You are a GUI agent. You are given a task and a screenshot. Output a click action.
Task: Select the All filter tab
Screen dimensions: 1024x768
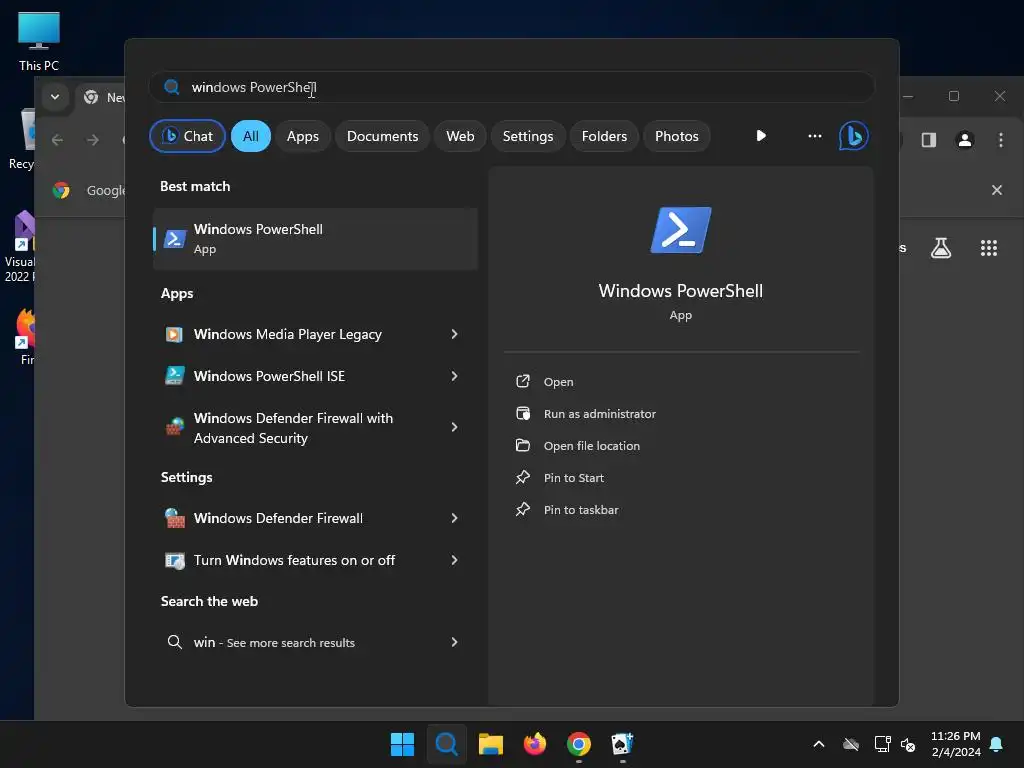pos(251,136)
